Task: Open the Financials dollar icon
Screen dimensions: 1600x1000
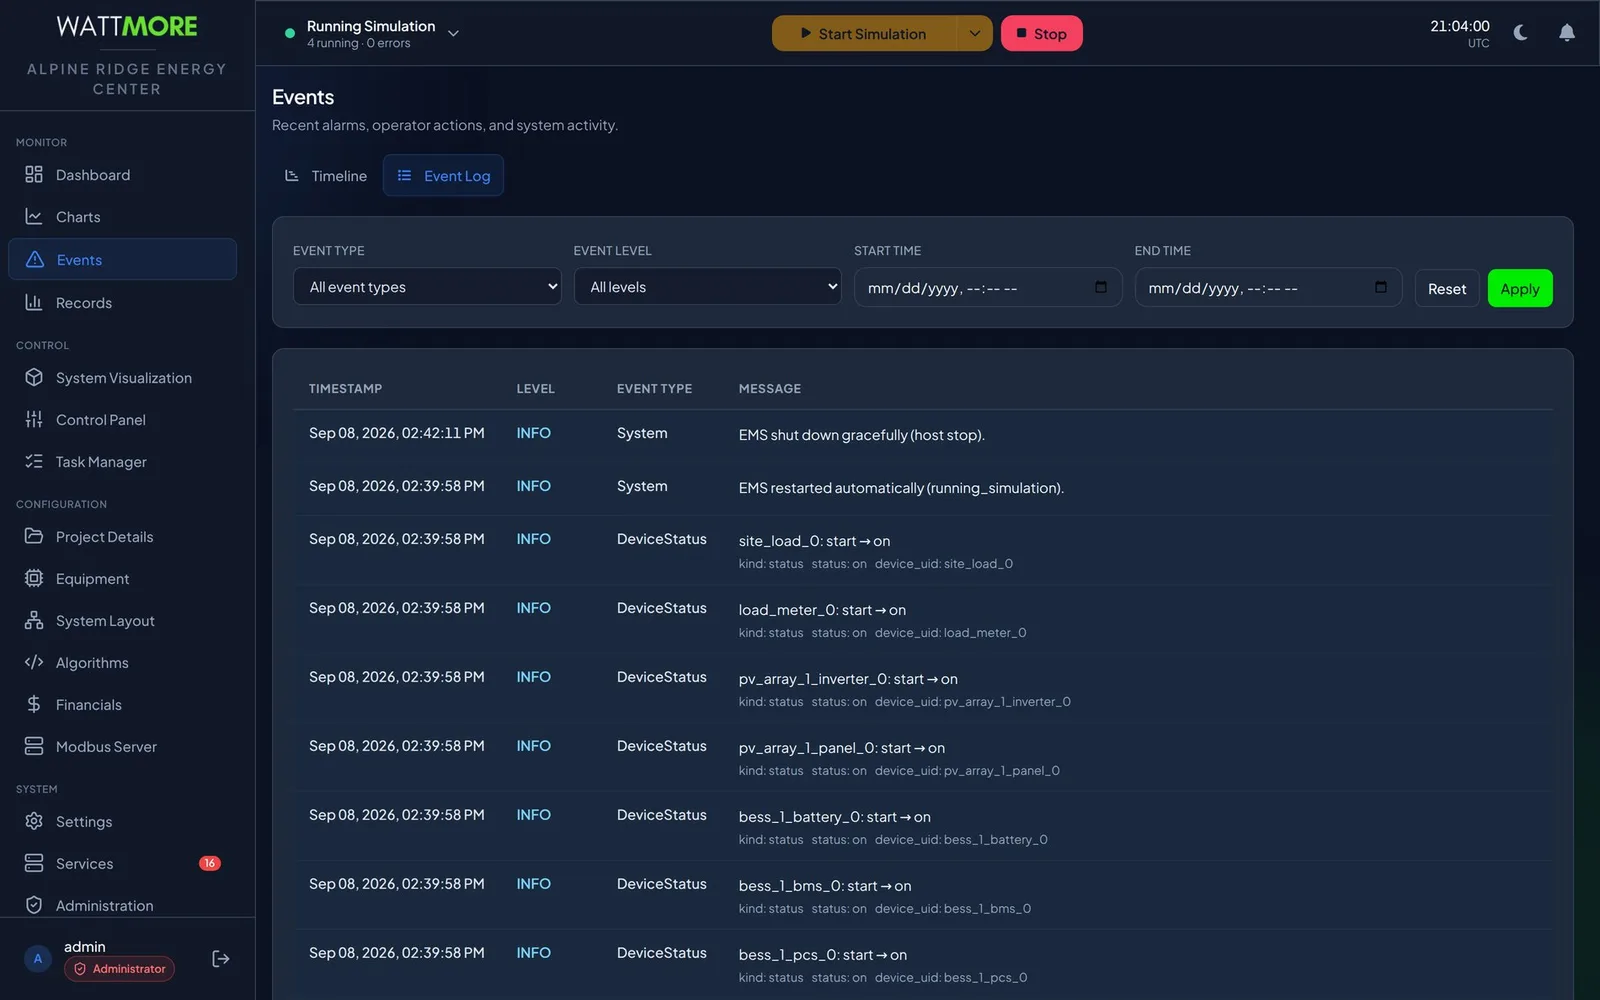Action: [34, 705]
